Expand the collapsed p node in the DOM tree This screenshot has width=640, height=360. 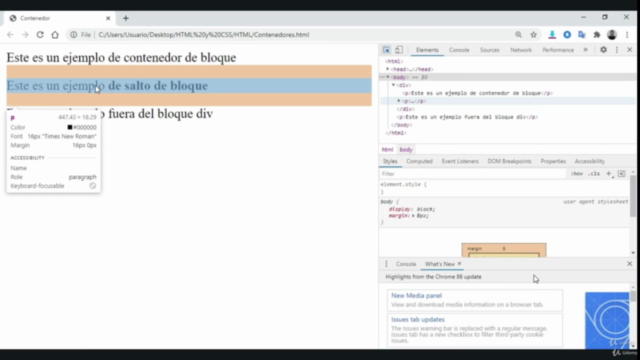(x=399, y=101)
